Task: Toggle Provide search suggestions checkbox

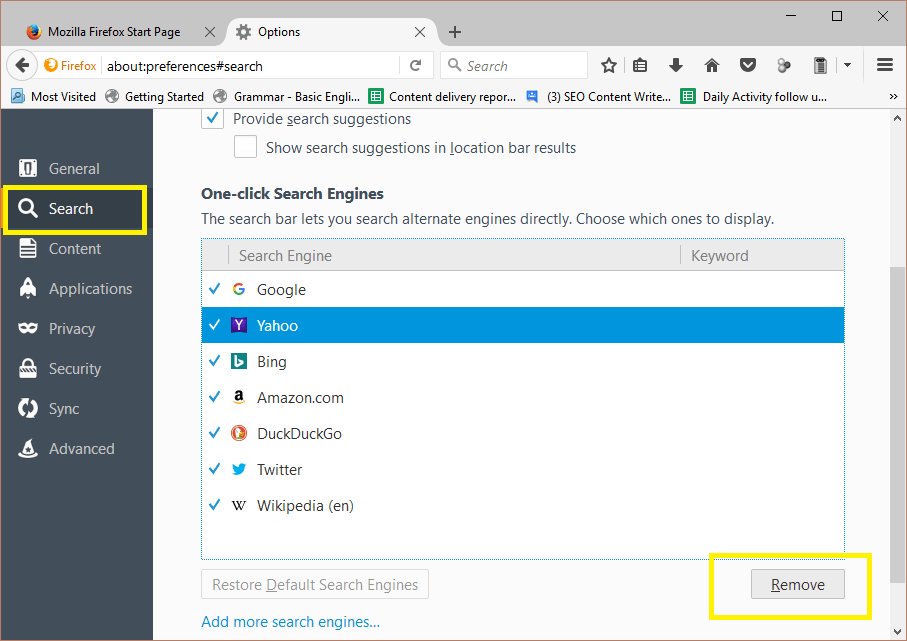Action: 212,119
